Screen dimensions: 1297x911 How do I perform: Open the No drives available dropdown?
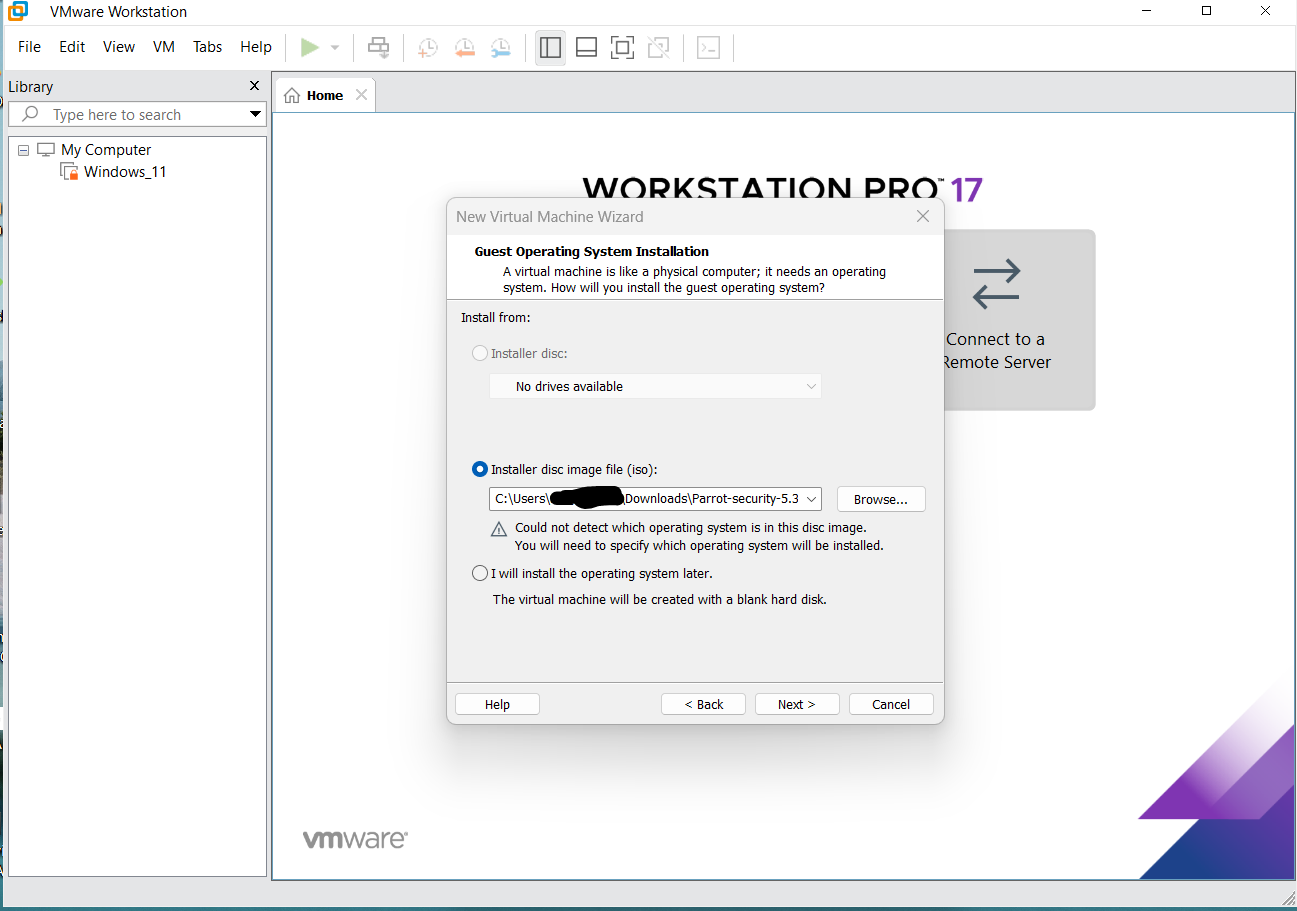pos(655,386)
